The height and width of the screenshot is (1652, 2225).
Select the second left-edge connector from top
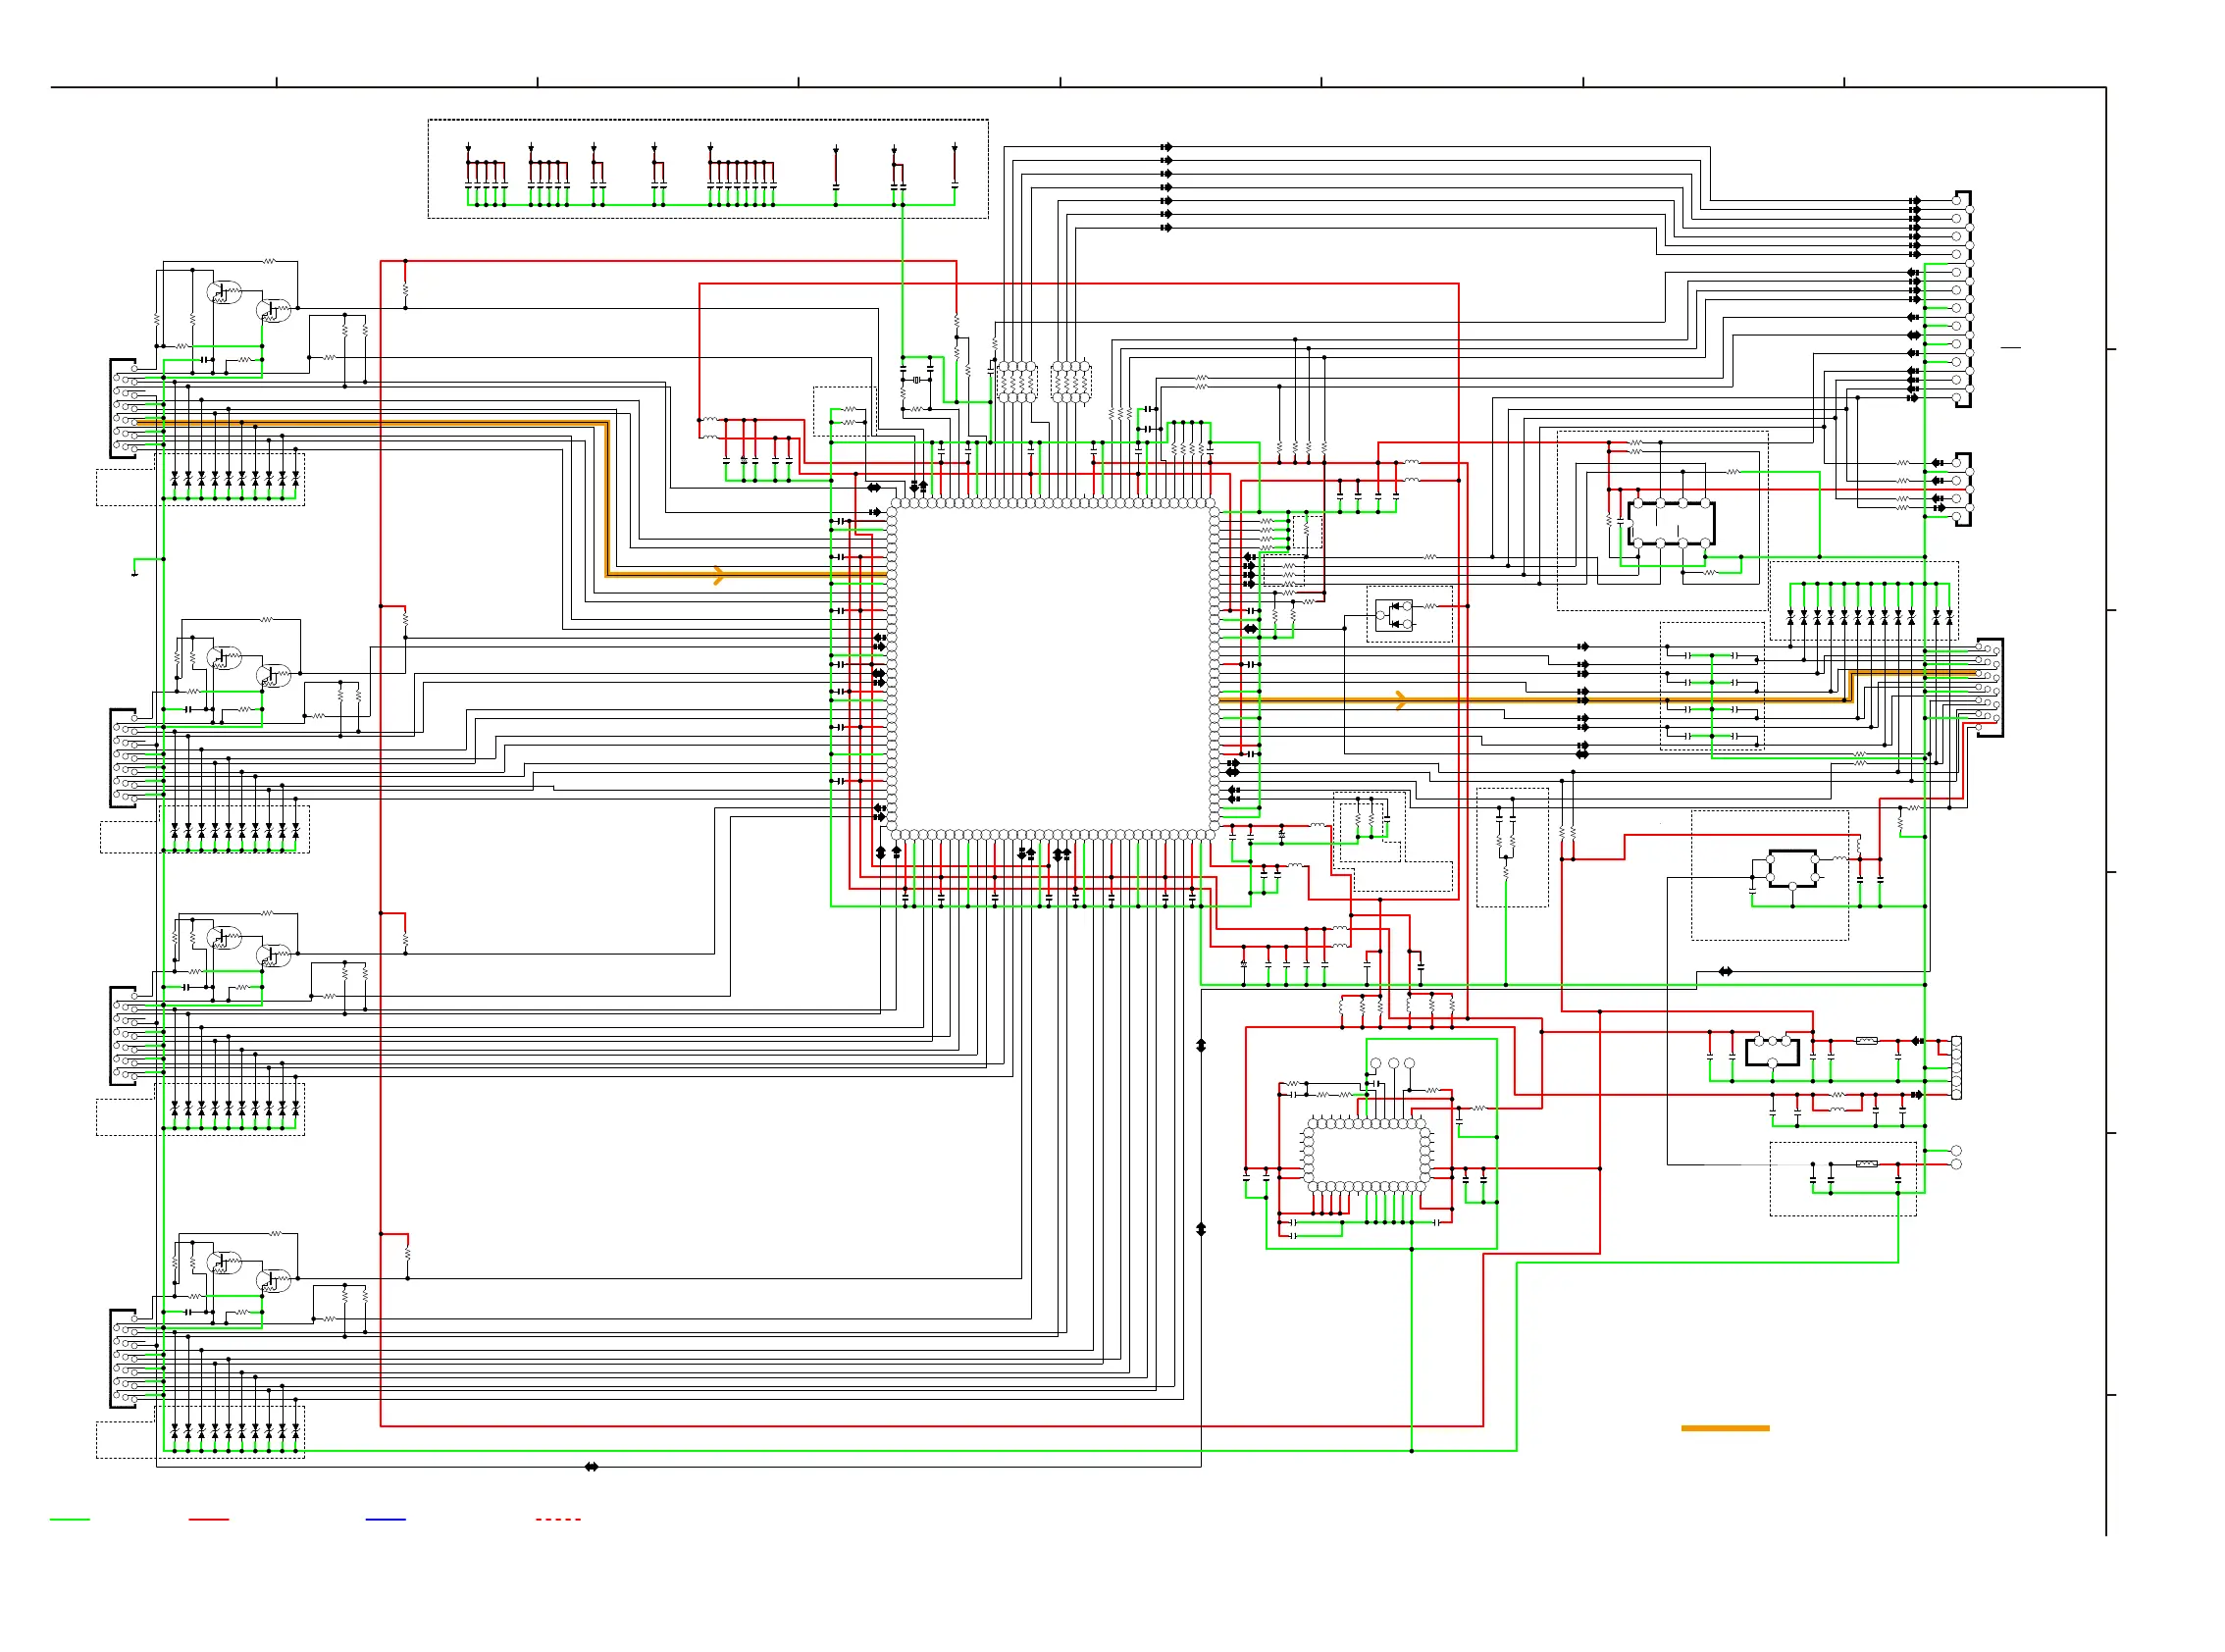(x=125, y=757)
